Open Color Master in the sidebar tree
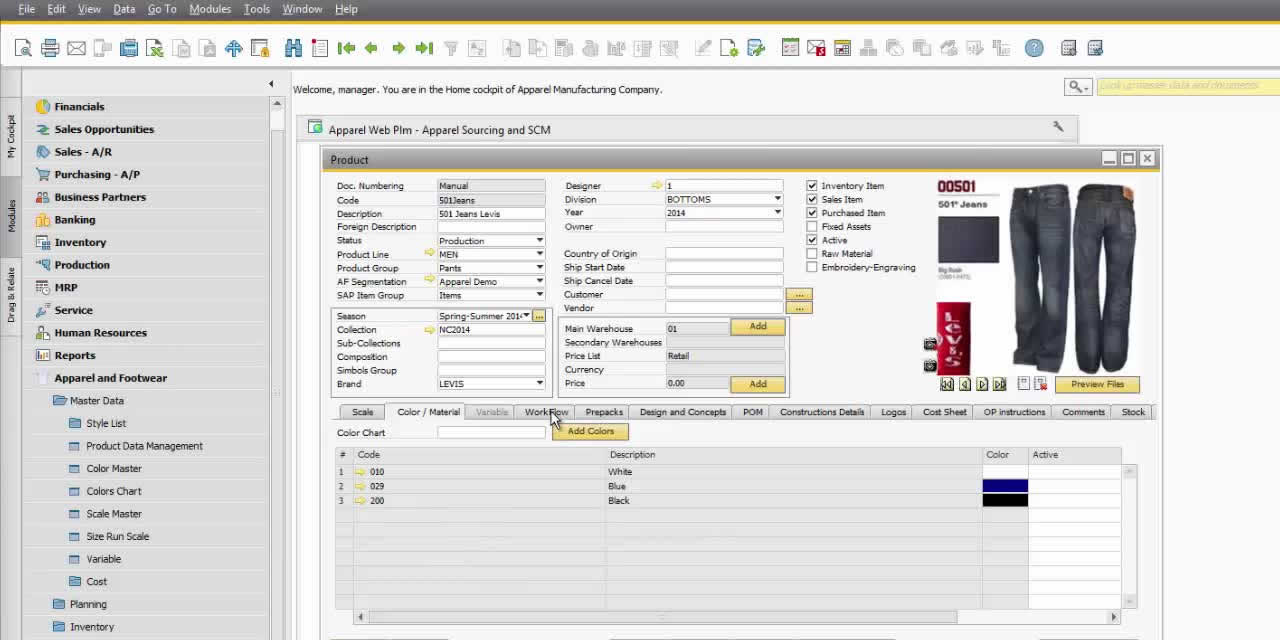This screenshot has height=640, width=1280. (114, 469)
